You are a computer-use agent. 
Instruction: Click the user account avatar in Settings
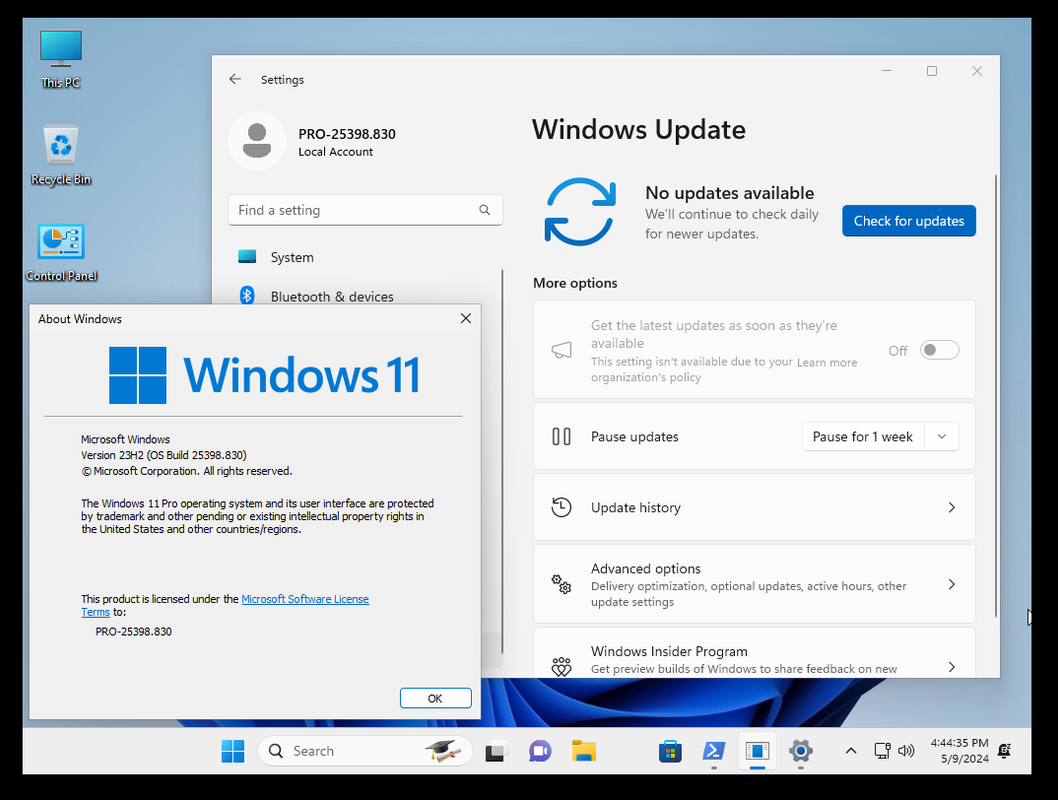tap(257, 141)
